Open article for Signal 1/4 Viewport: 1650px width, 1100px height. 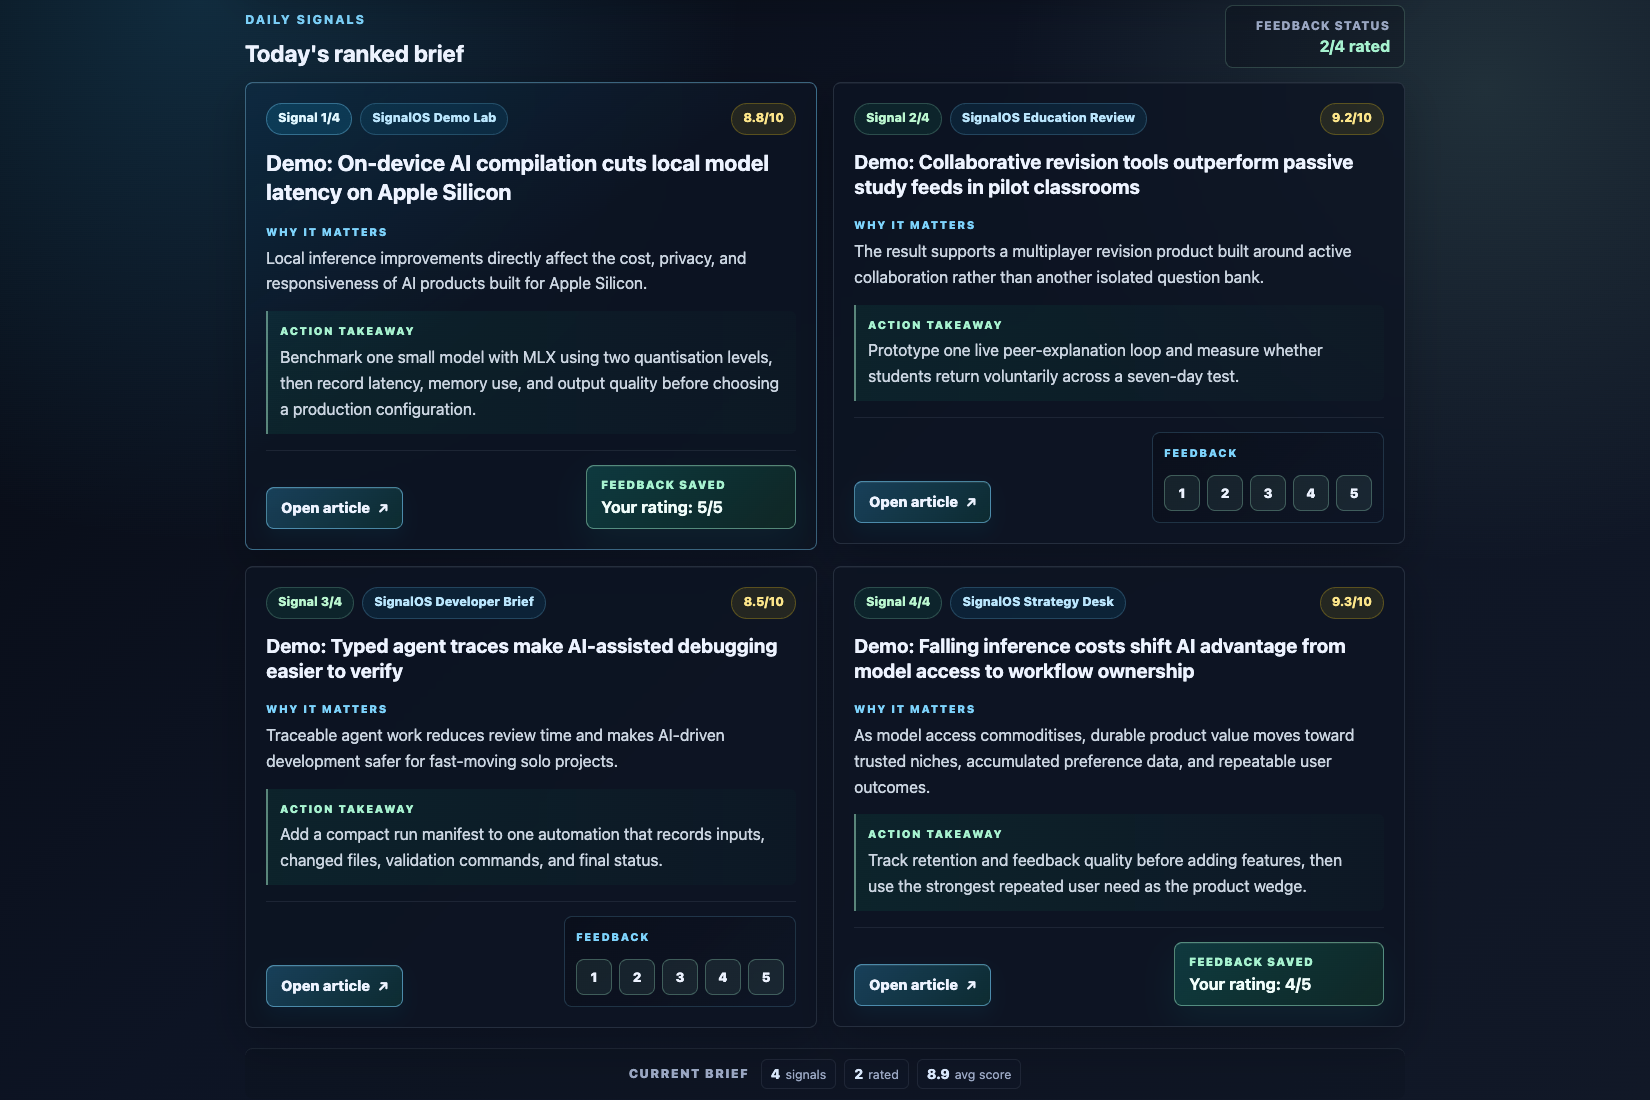[334, 508]
